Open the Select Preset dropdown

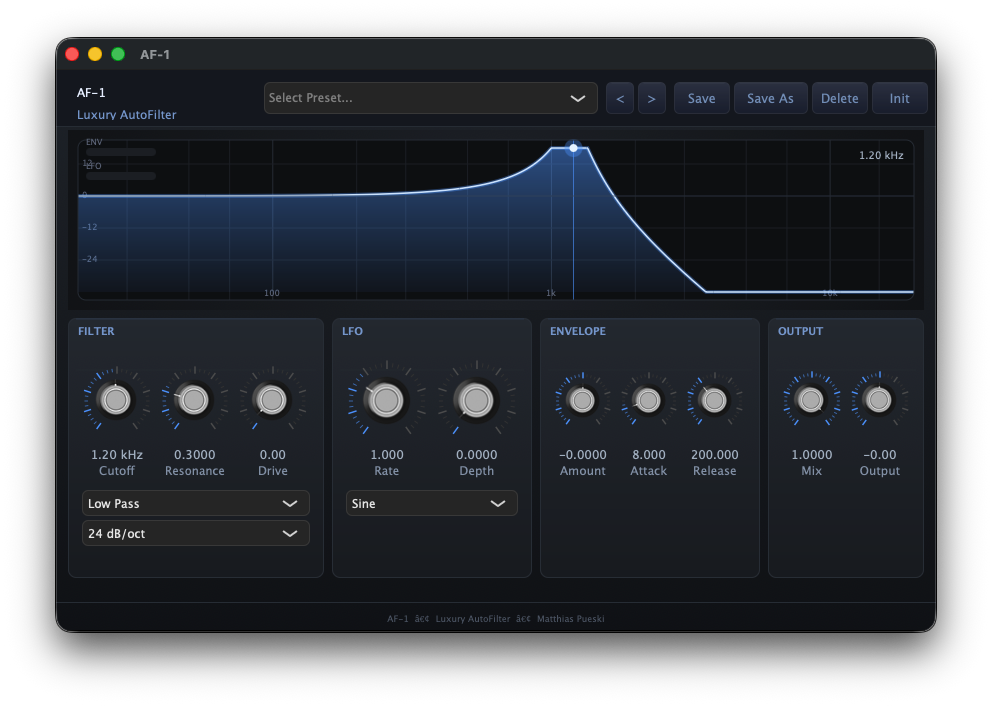point(430,98)
